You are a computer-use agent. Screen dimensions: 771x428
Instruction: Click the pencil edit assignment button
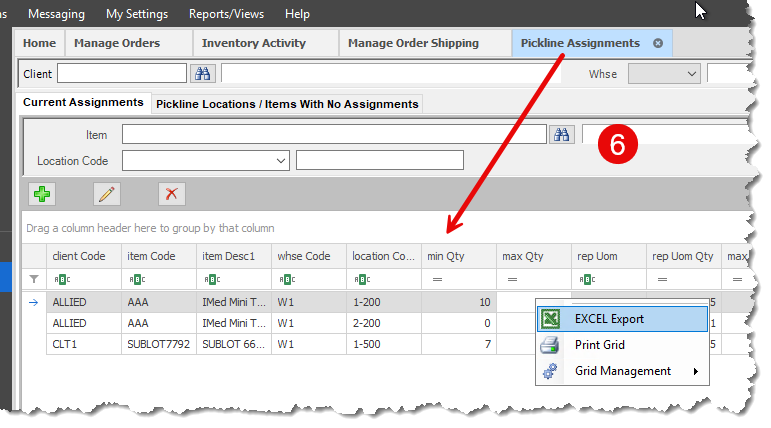(x=107, y=194)
